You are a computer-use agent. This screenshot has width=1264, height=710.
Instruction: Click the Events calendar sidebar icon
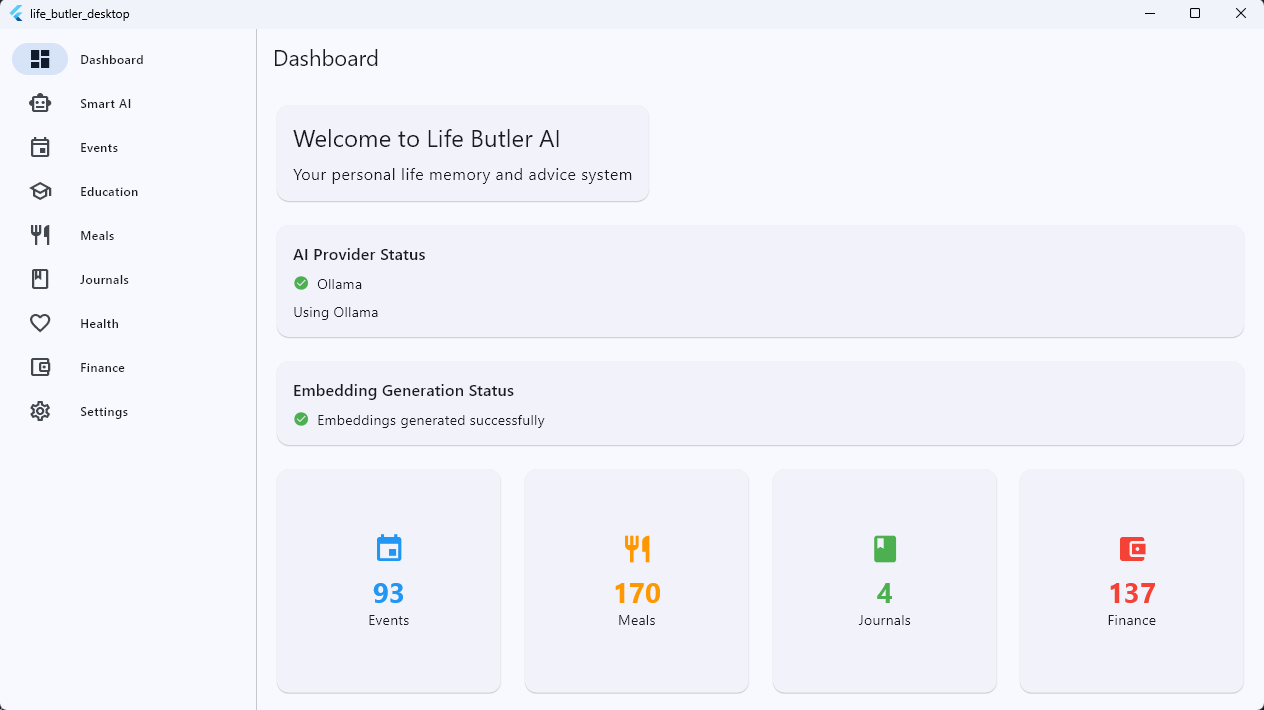[x=40, y=147]
